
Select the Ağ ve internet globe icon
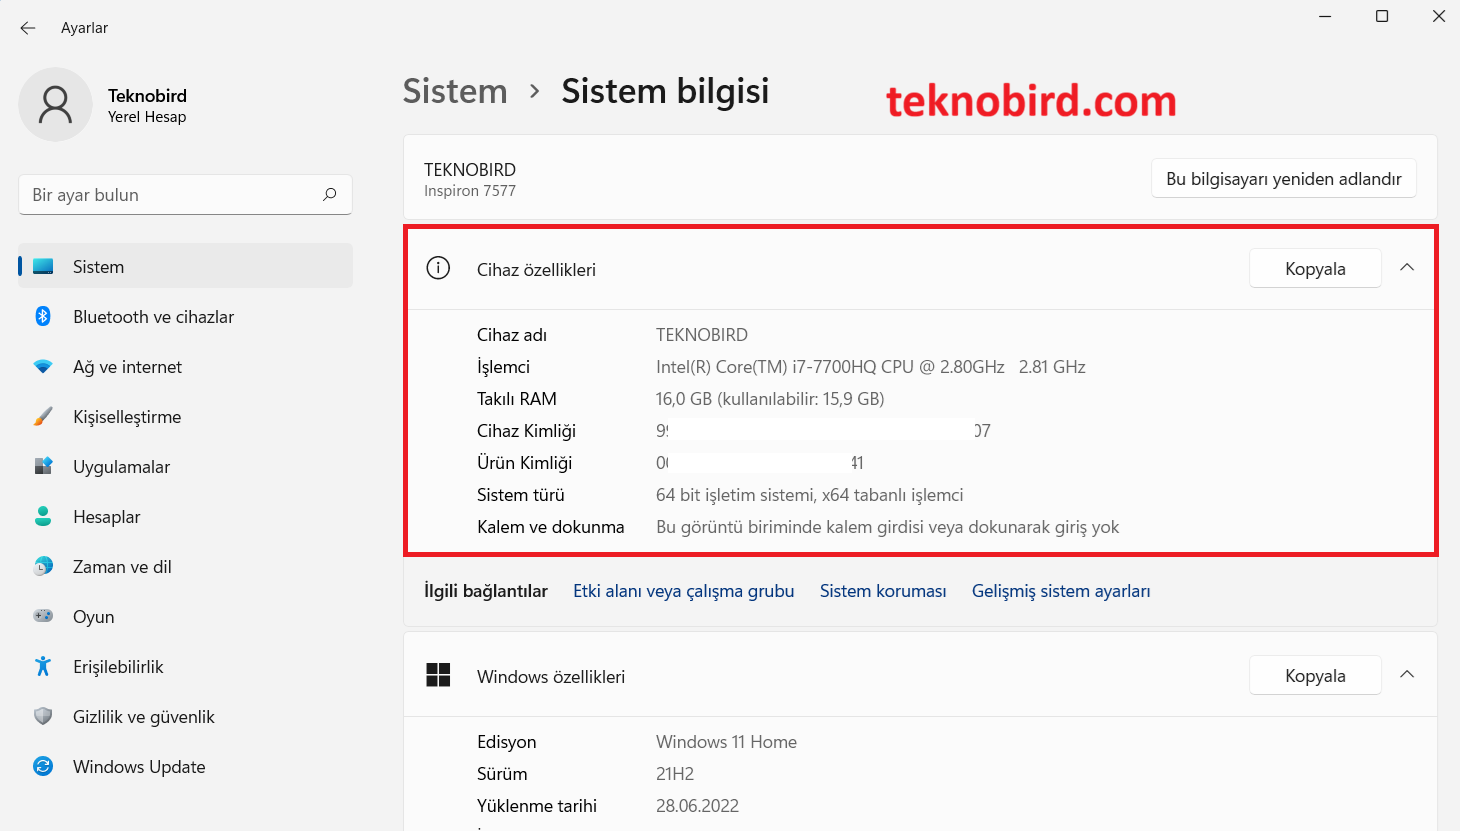43,366
